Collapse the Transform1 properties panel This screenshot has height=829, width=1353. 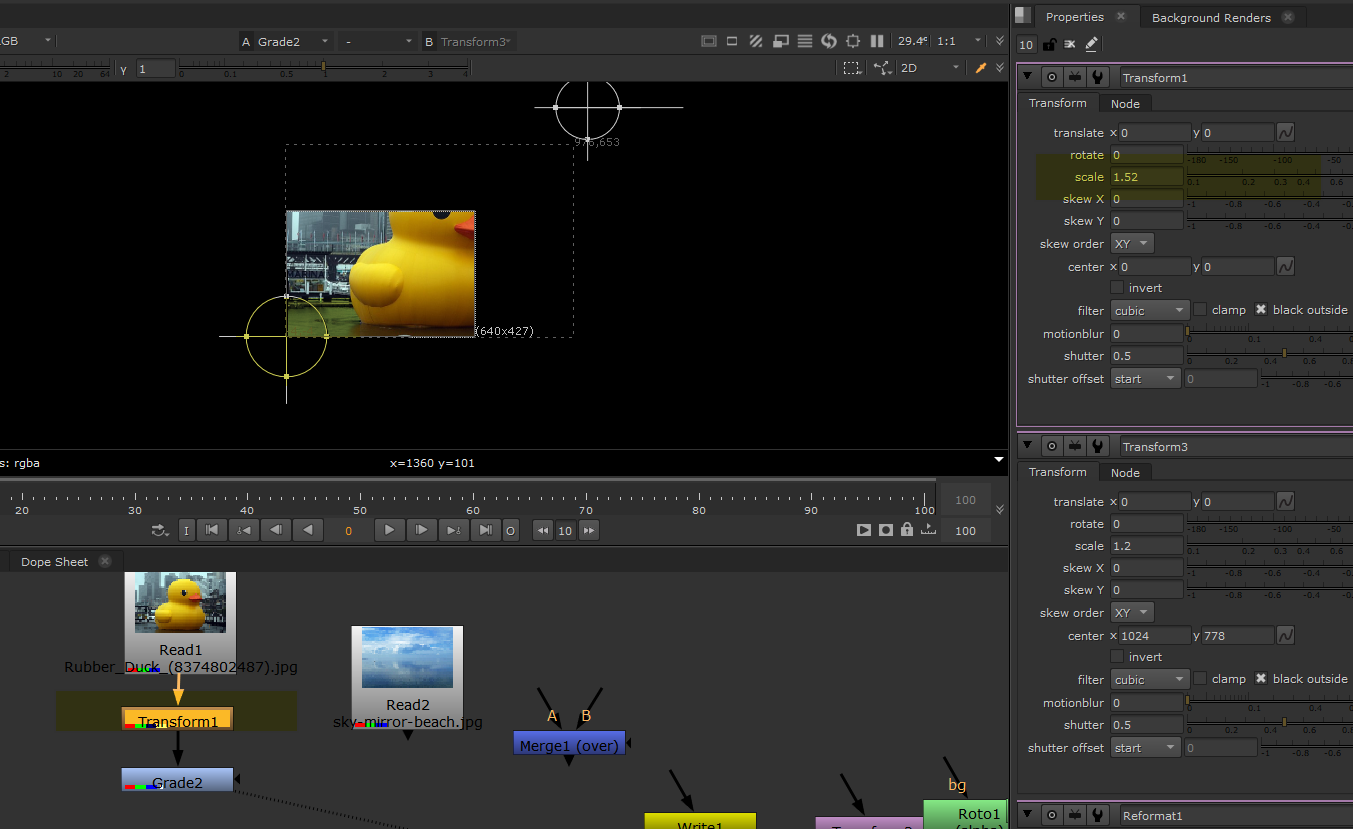coord(1027,77)
